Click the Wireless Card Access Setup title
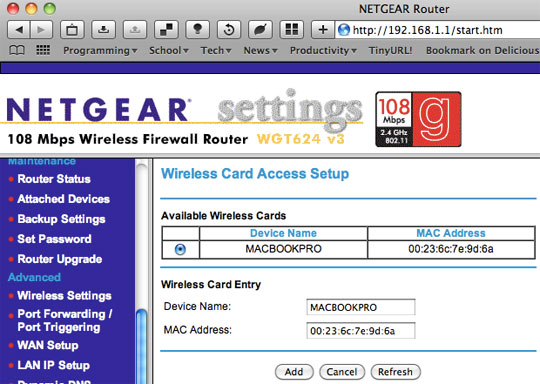This screenshot has width=540, height=384. click(255, 174)
